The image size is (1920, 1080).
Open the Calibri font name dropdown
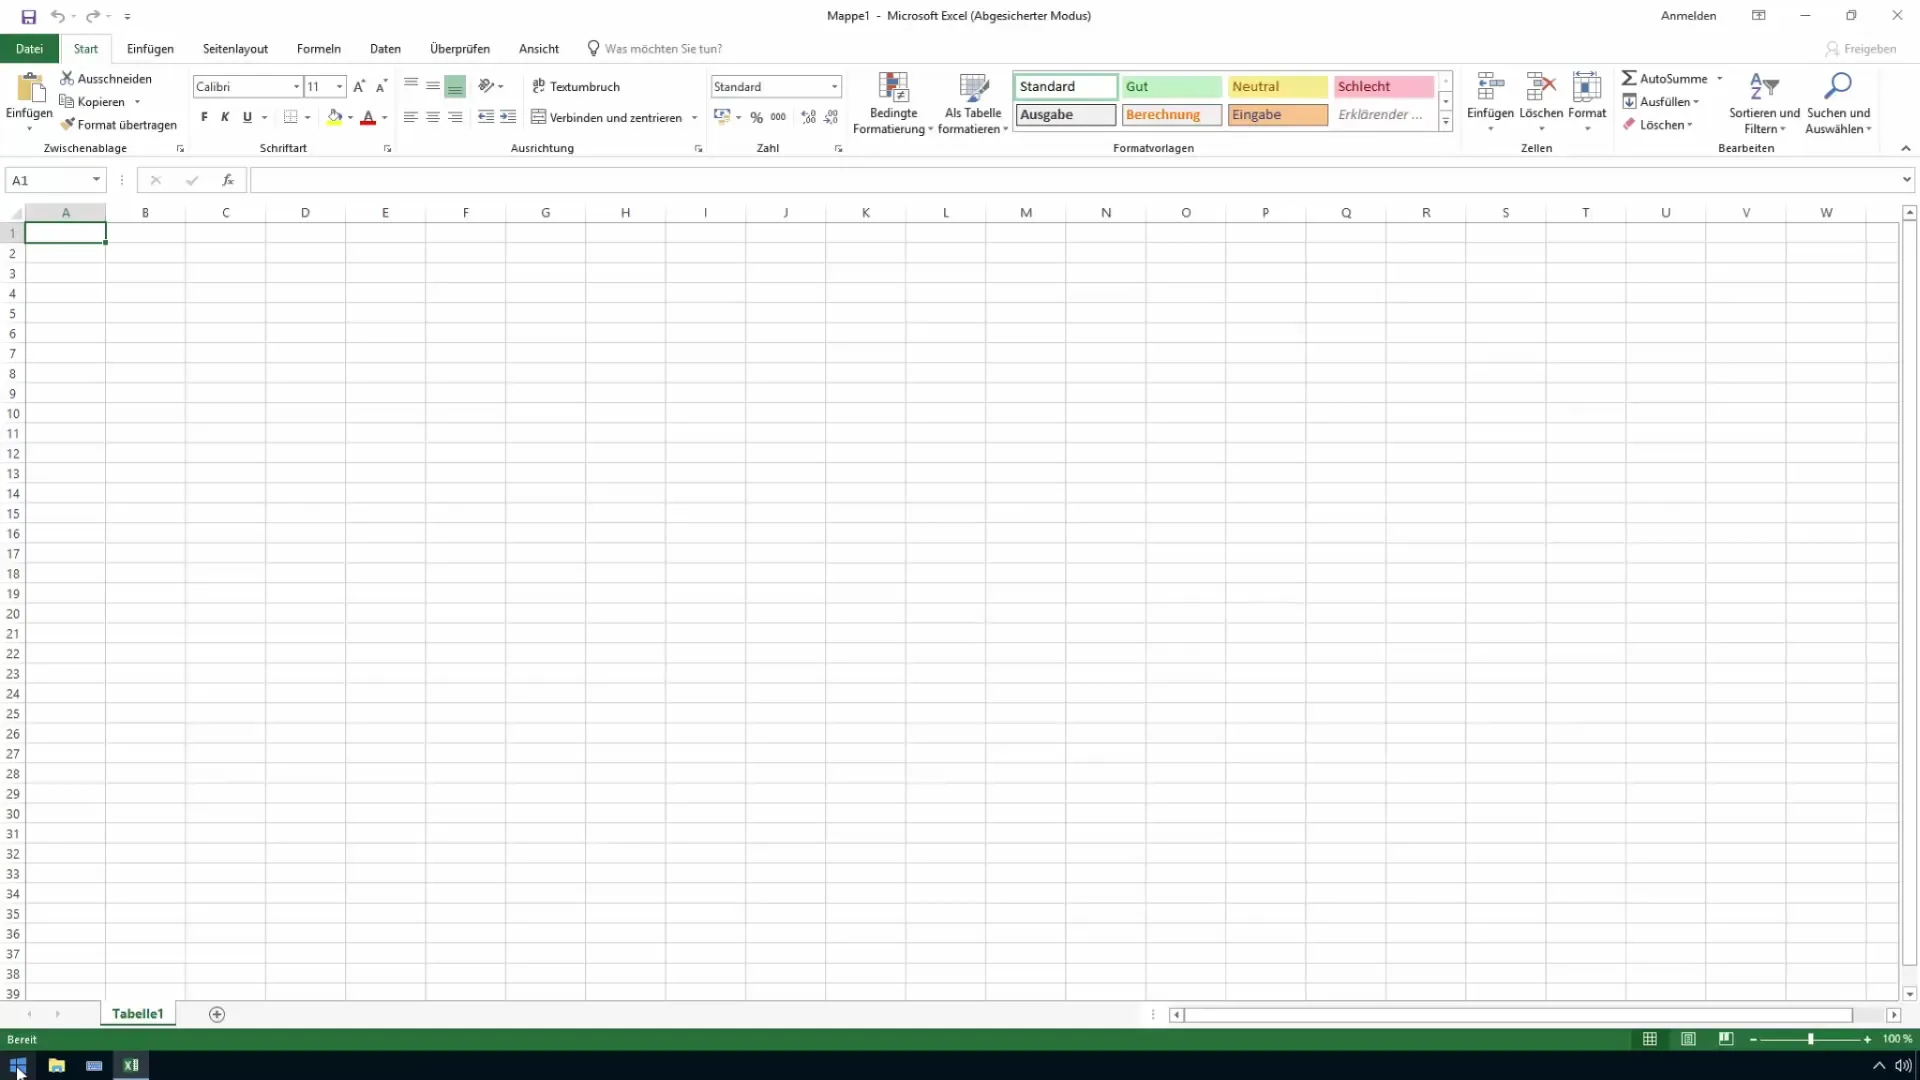coord(296,87)
